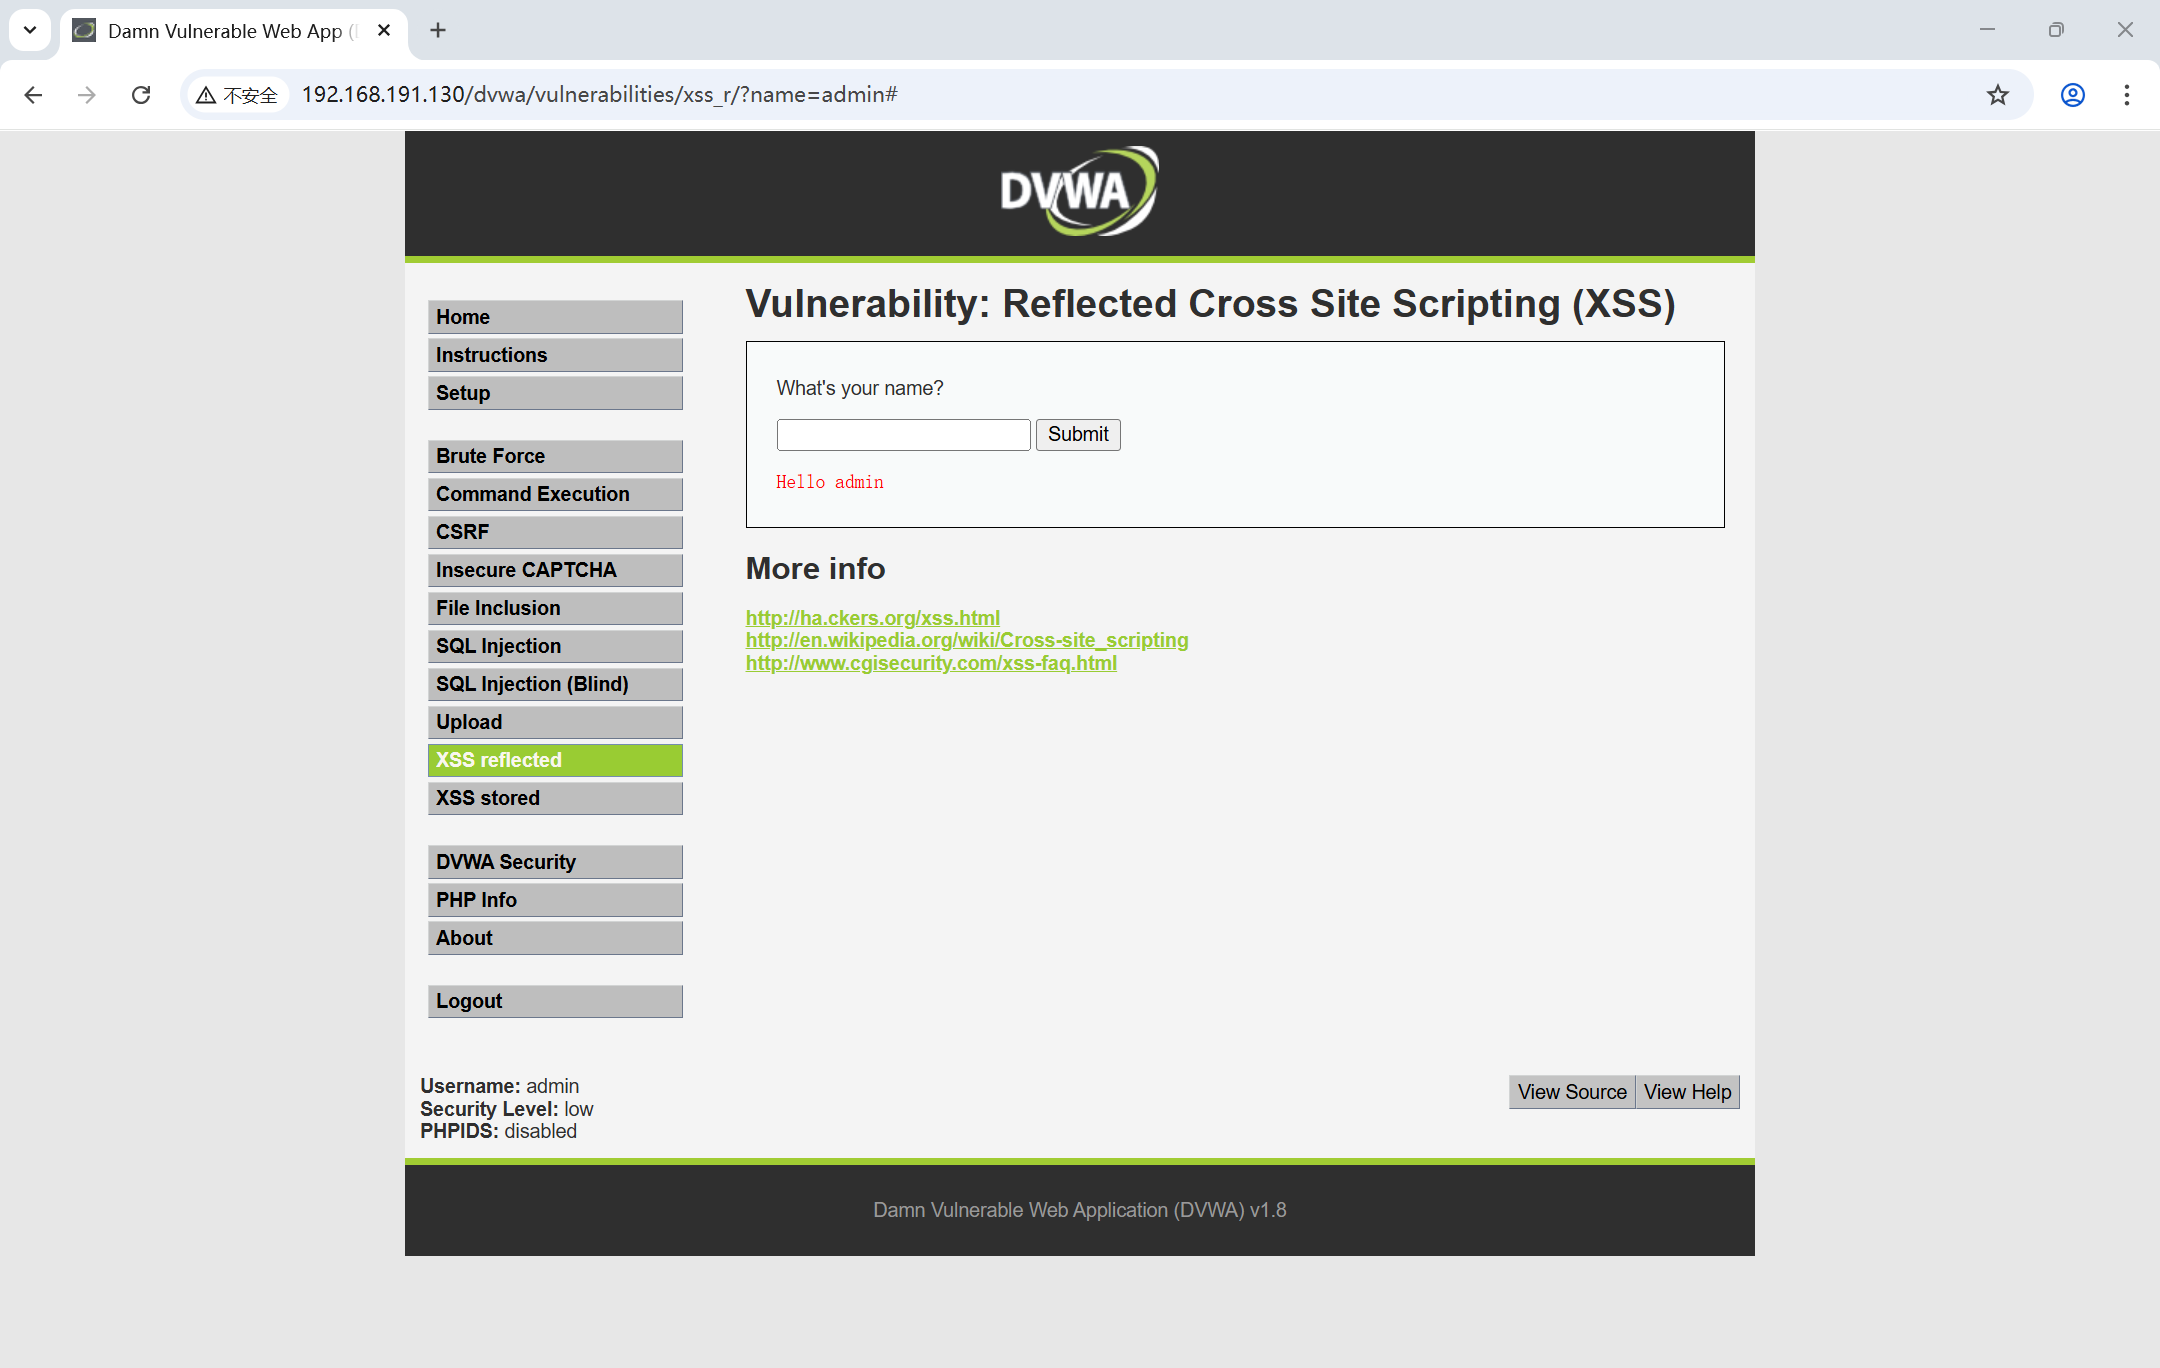Open a new browser tab

438,30
